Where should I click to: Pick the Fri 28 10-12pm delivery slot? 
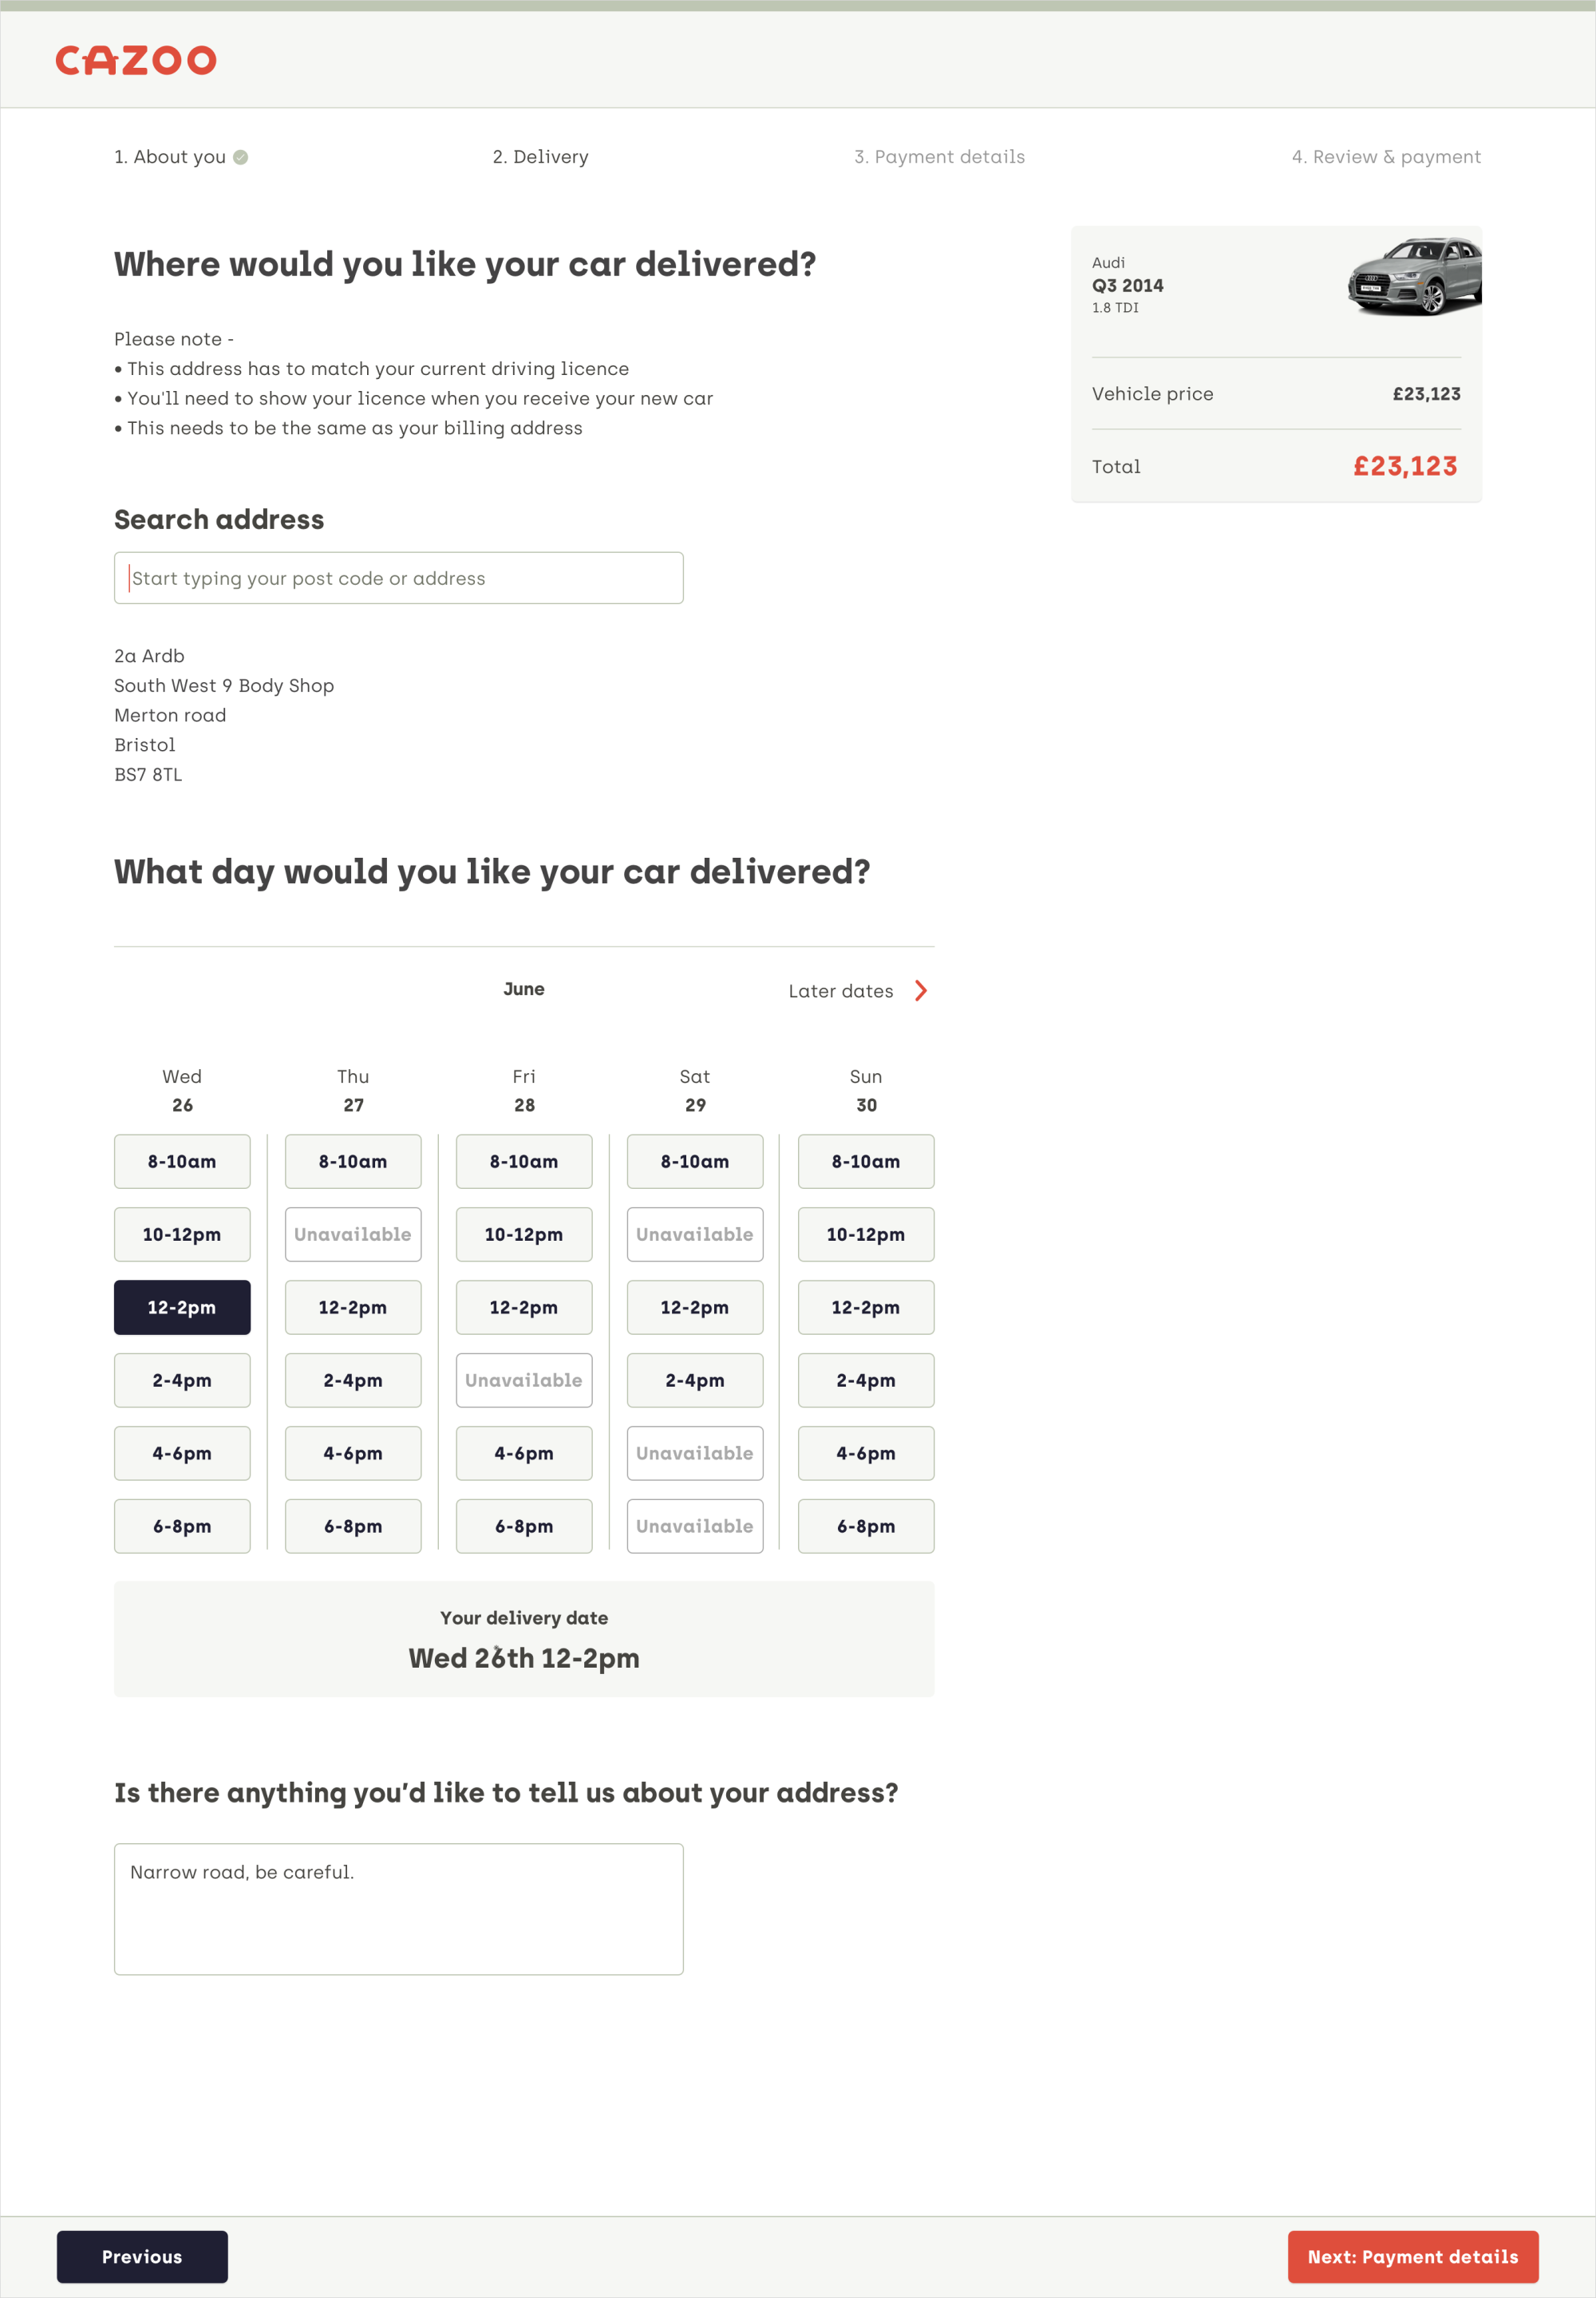[524, 1234]
